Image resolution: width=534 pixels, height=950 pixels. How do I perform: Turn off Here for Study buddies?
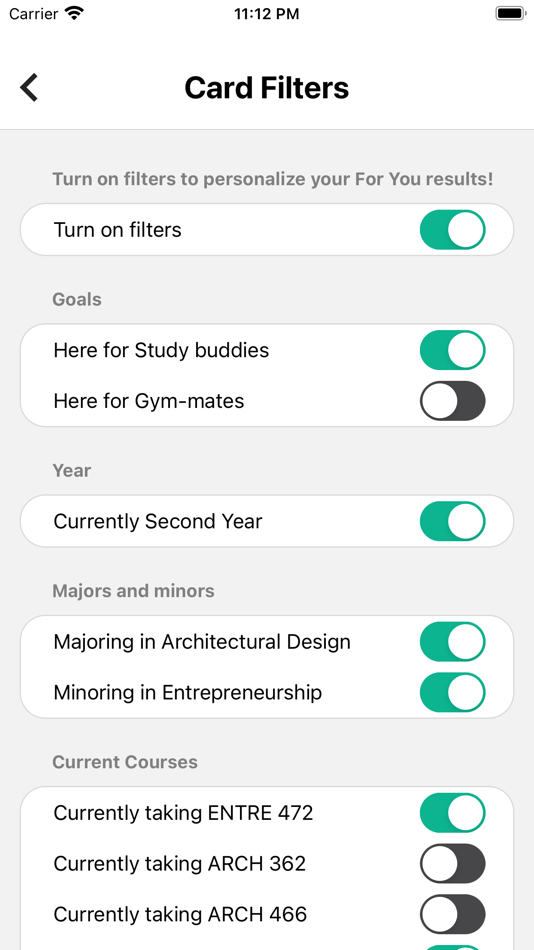453,350
